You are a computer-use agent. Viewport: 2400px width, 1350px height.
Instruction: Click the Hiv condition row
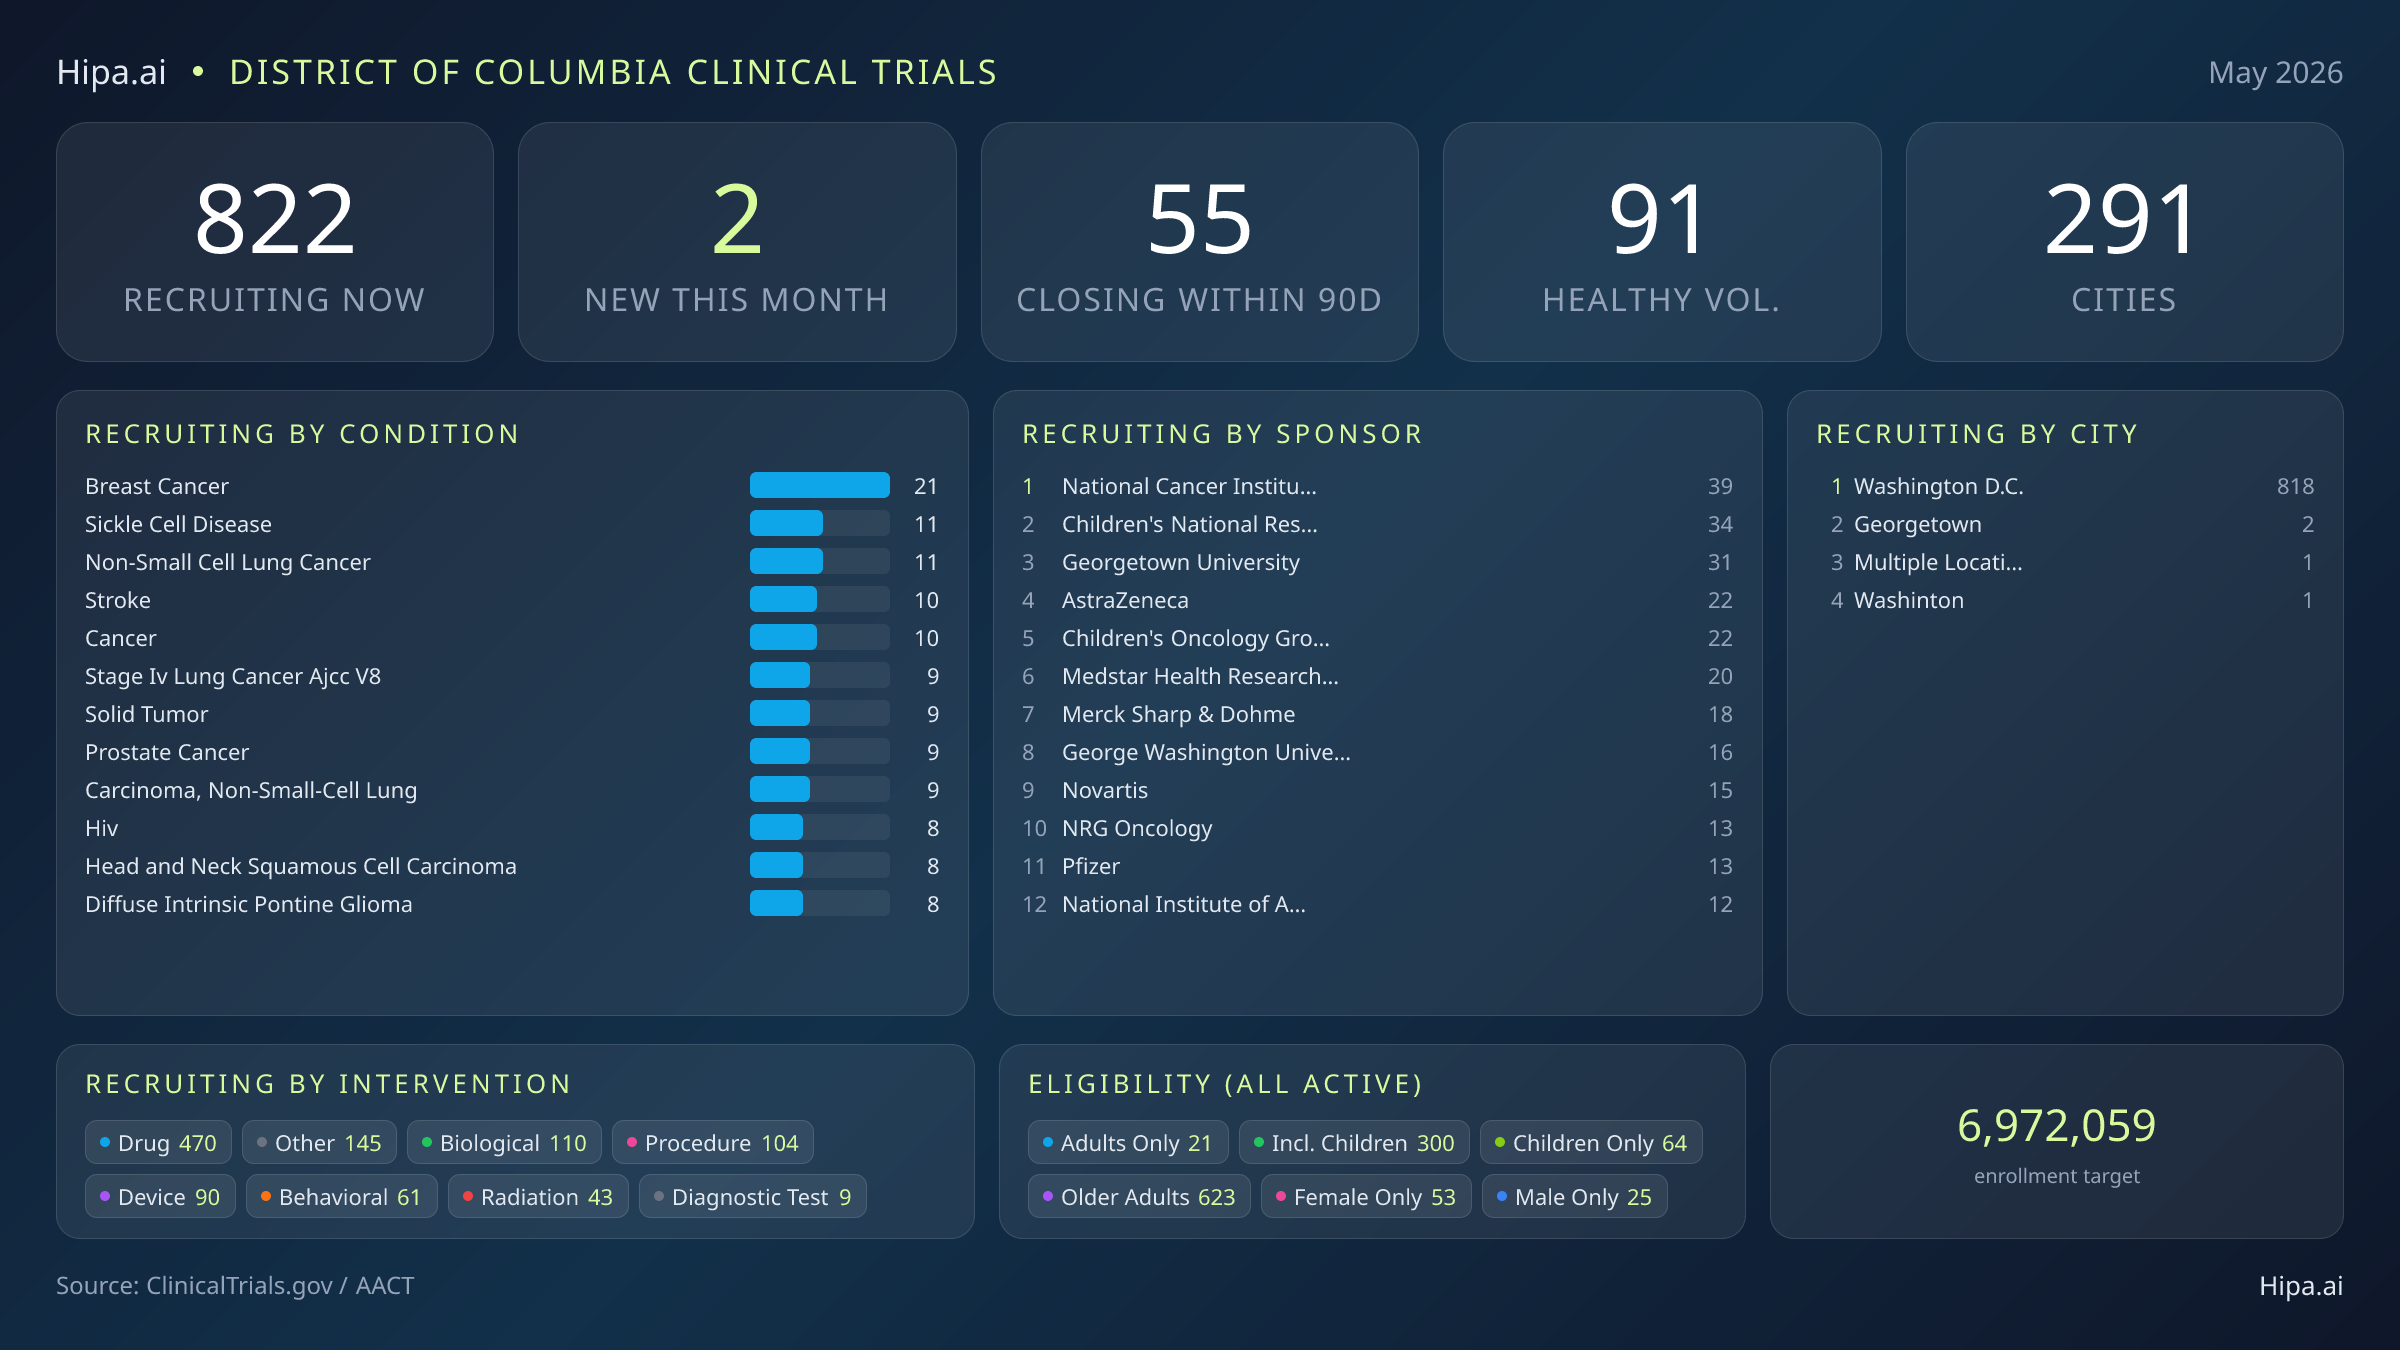click(x=512, y=828)
